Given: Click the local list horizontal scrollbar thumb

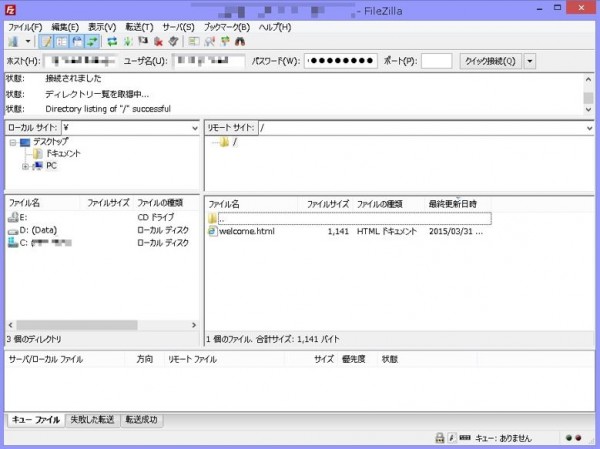Looking at the screenshot, I should (x=77, y=325).
